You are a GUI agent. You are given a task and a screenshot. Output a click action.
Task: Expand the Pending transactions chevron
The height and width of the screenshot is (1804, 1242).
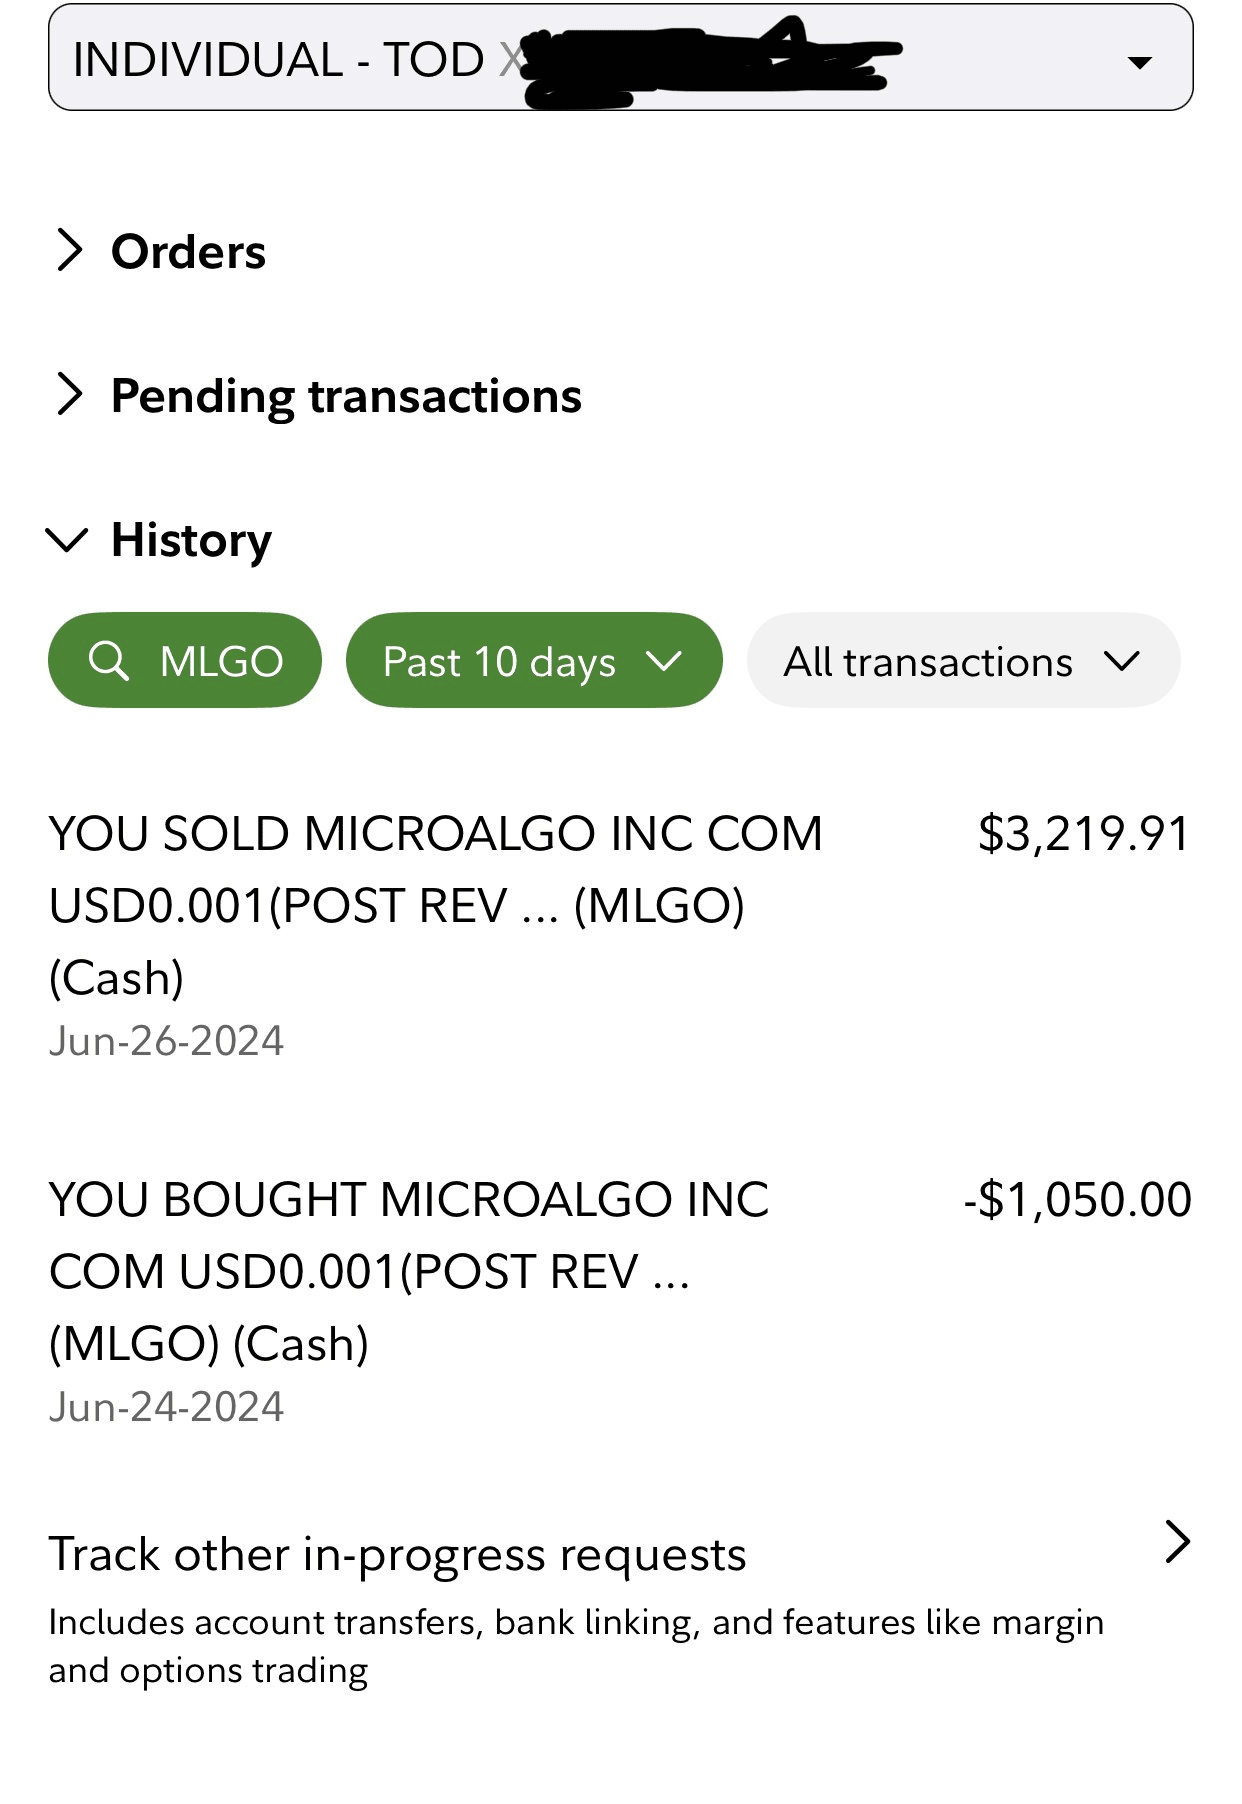coord(68,394)
